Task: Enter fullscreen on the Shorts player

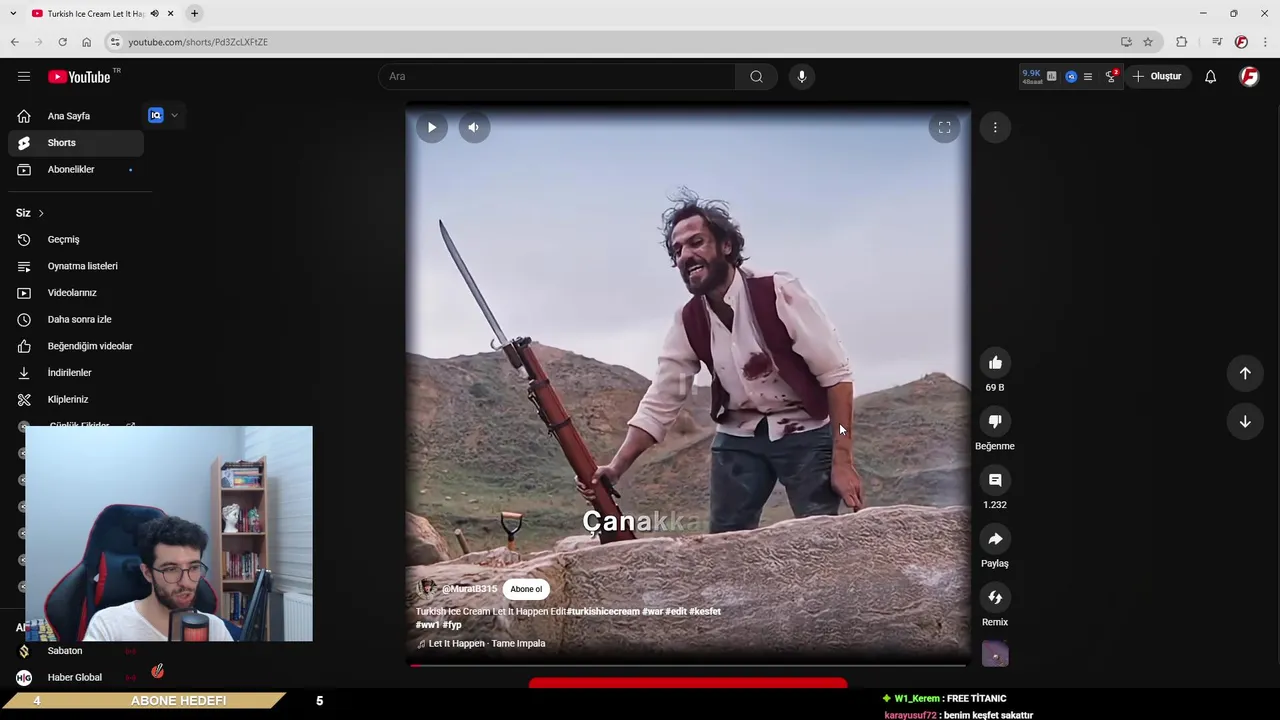Action: click(944, 127)
